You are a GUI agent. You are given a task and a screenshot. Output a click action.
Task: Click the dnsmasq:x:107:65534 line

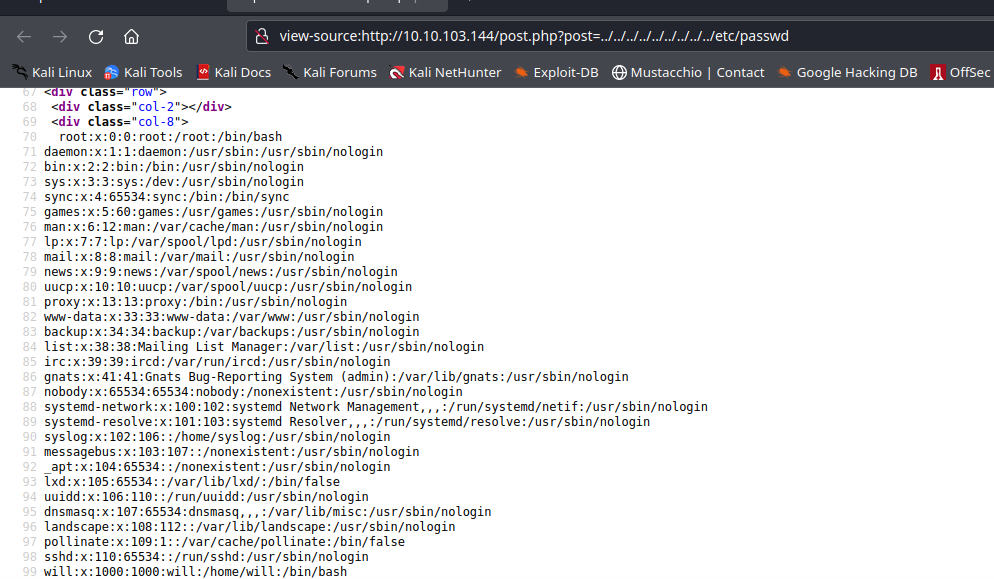[x=268, y=512]
